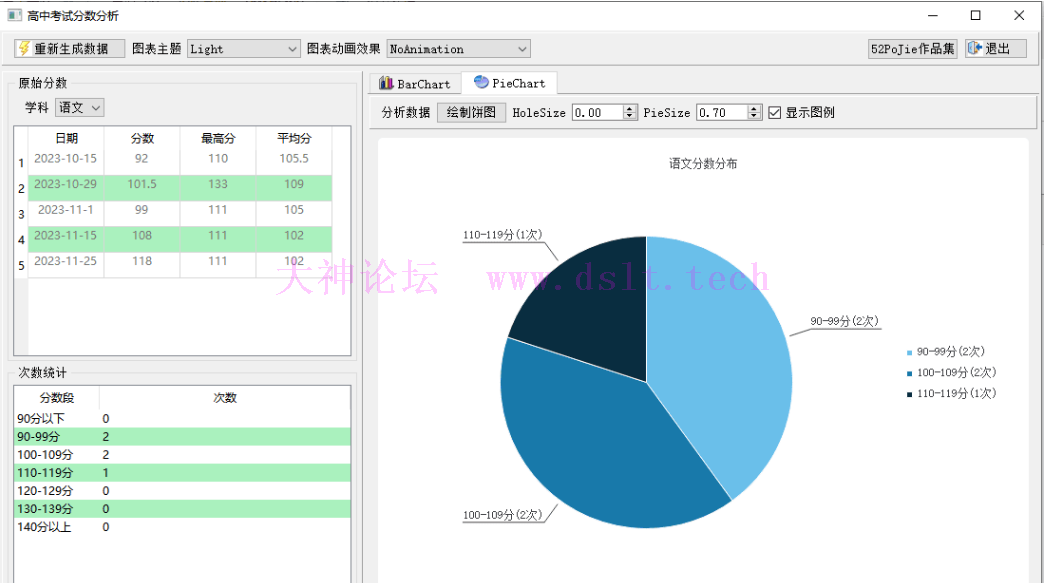Click the lightning icon on 重新生成数据
Screen dimensions: 1044x583
click(x=24, y=49)
